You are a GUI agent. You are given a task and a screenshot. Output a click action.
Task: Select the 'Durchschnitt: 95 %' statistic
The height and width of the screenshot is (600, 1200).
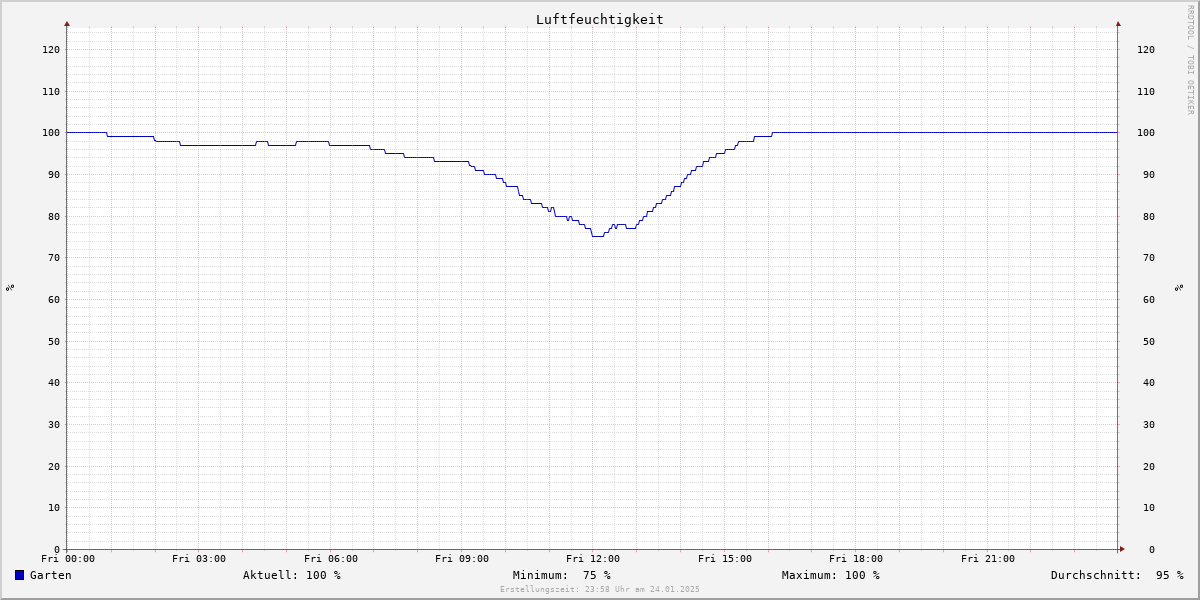point(1117,575)
